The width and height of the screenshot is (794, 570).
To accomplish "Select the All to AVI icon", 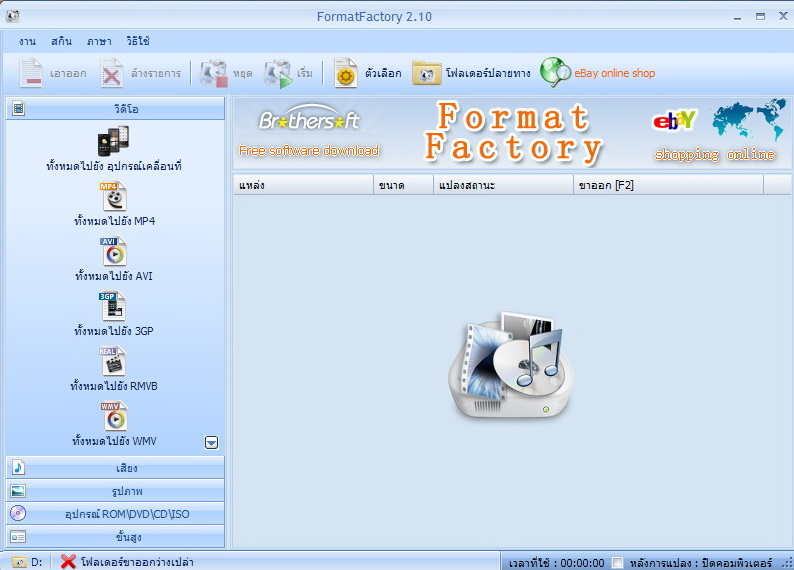I will pos(113,252).
